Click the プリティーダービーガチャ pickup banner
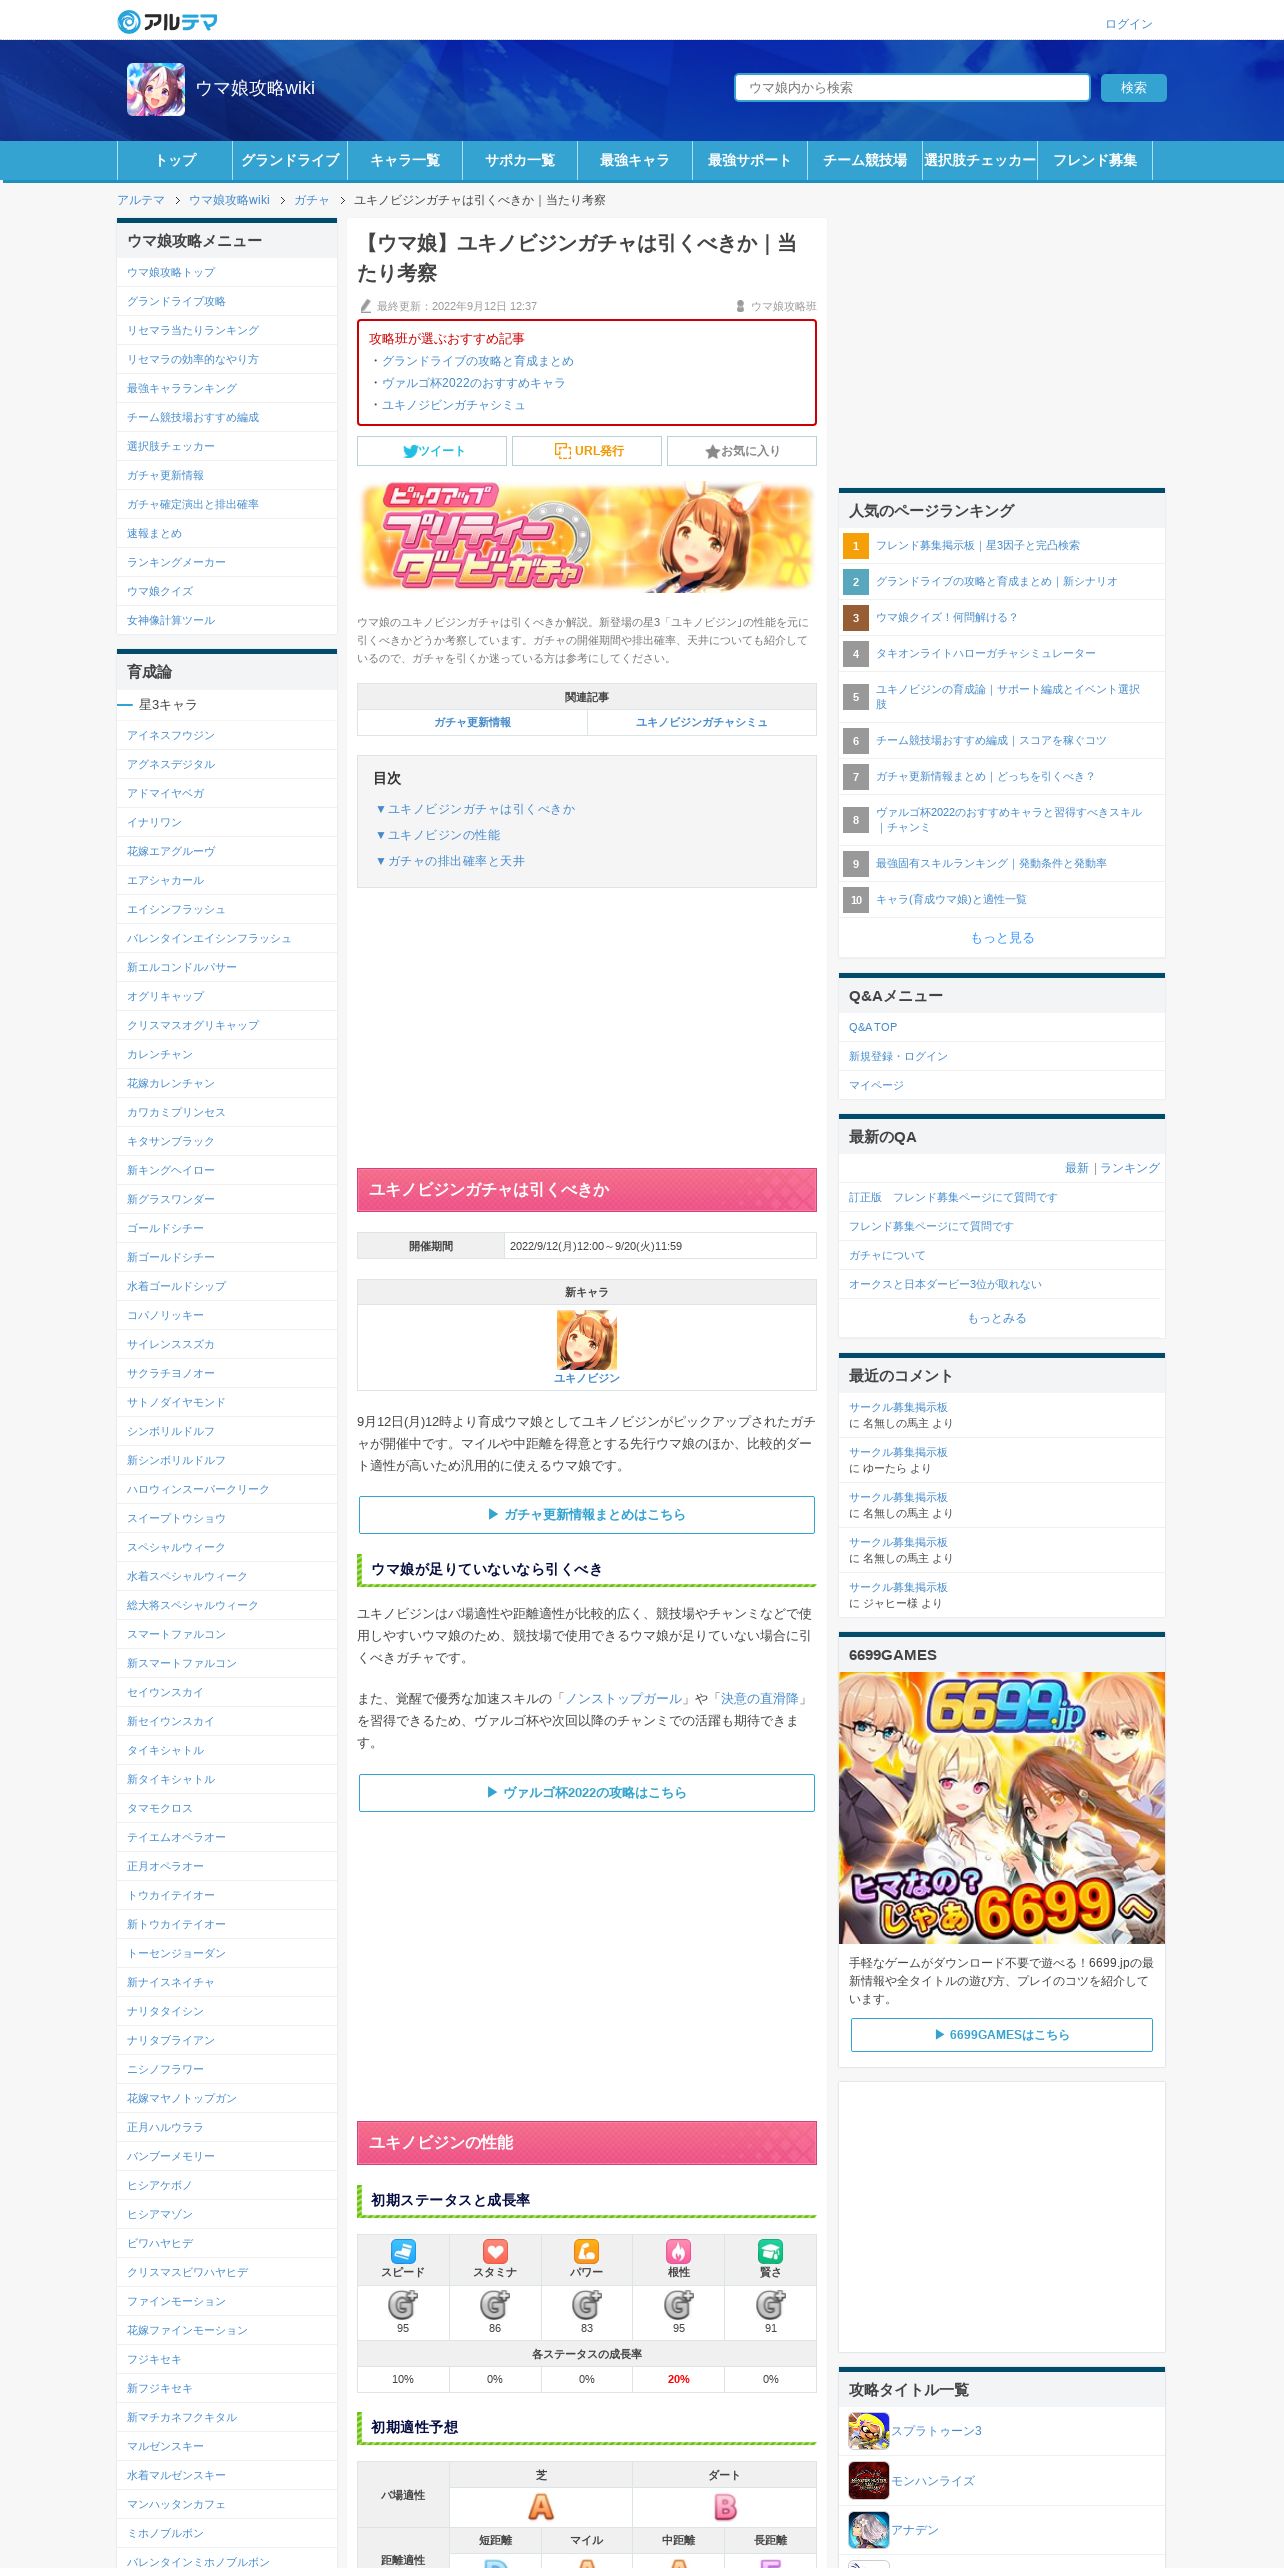Image resolution: width=1284 pixels, height=2568 pixels. pyautogui.click(x=587, y=537)
